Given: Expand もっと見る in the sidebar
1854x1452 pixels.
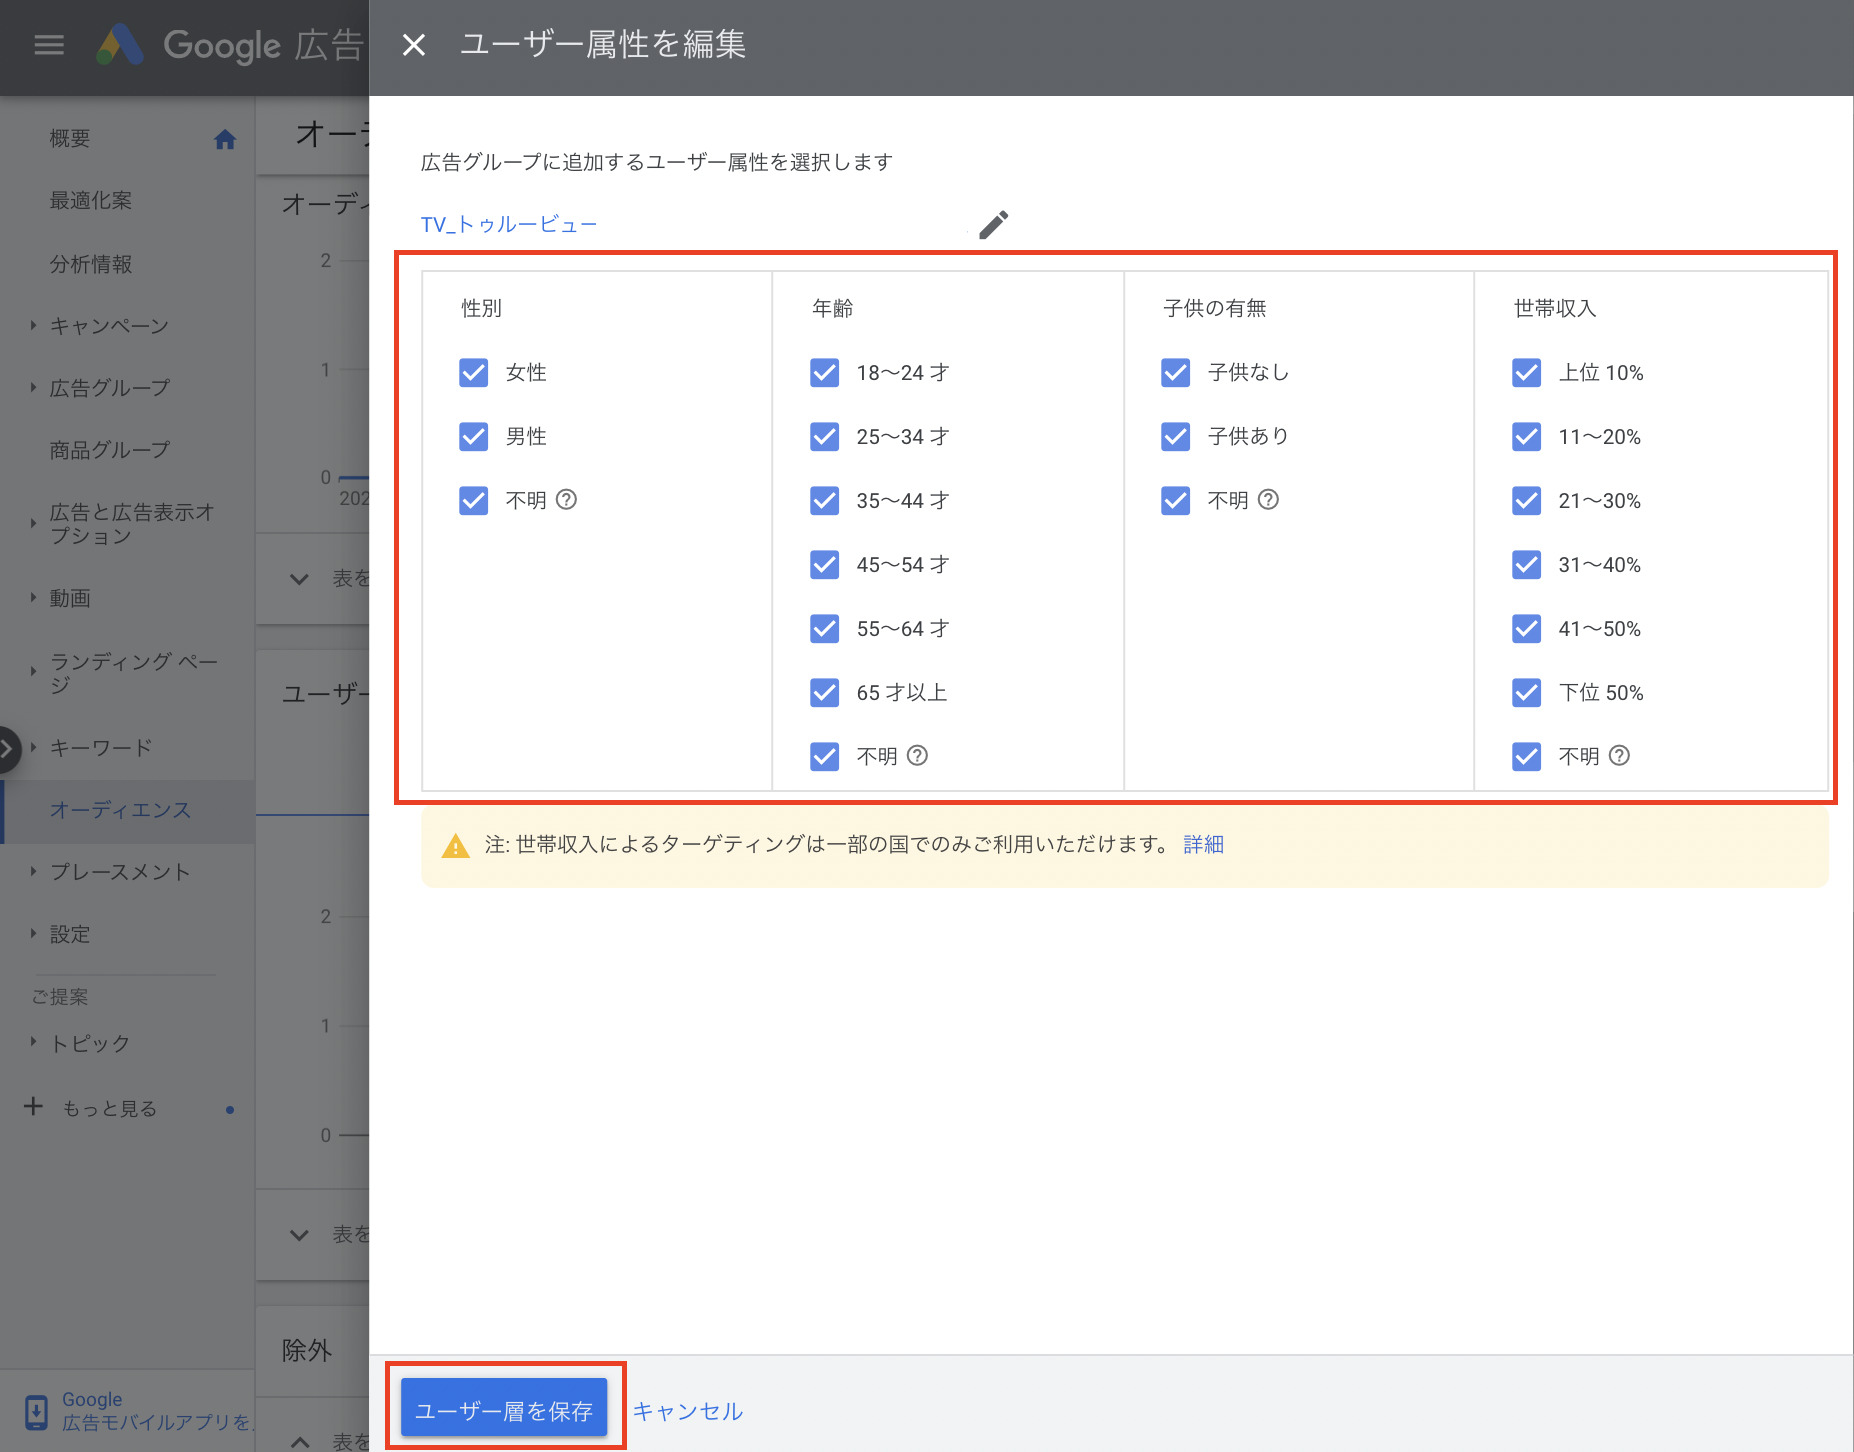Looking at the screenshot, I should point(107,1108).
